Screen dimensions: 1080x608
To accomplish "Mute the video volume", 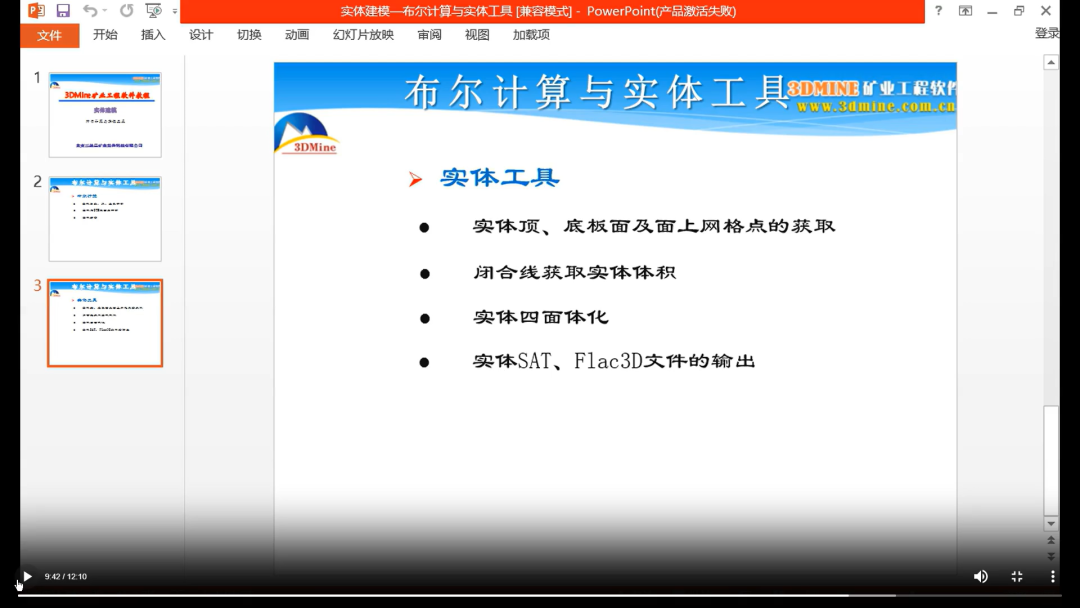I will tap(981, 576).
